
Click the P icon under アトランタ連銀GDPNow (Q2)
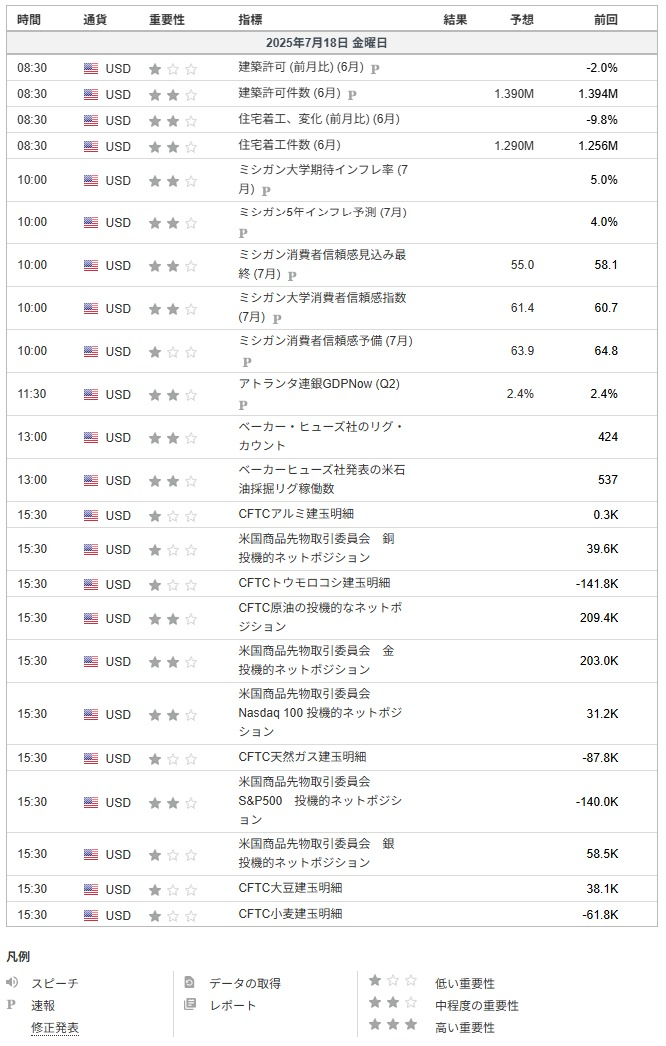pyautogui.click(x=243, y=405)
